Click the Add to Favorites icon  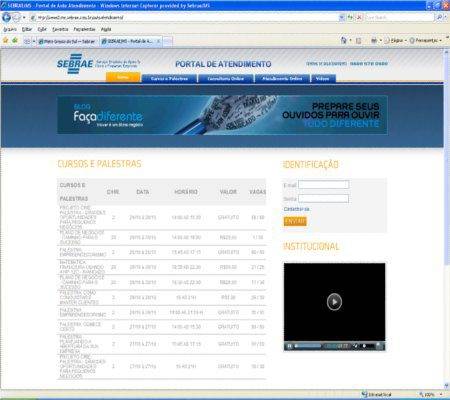click(x=15, y=40)
